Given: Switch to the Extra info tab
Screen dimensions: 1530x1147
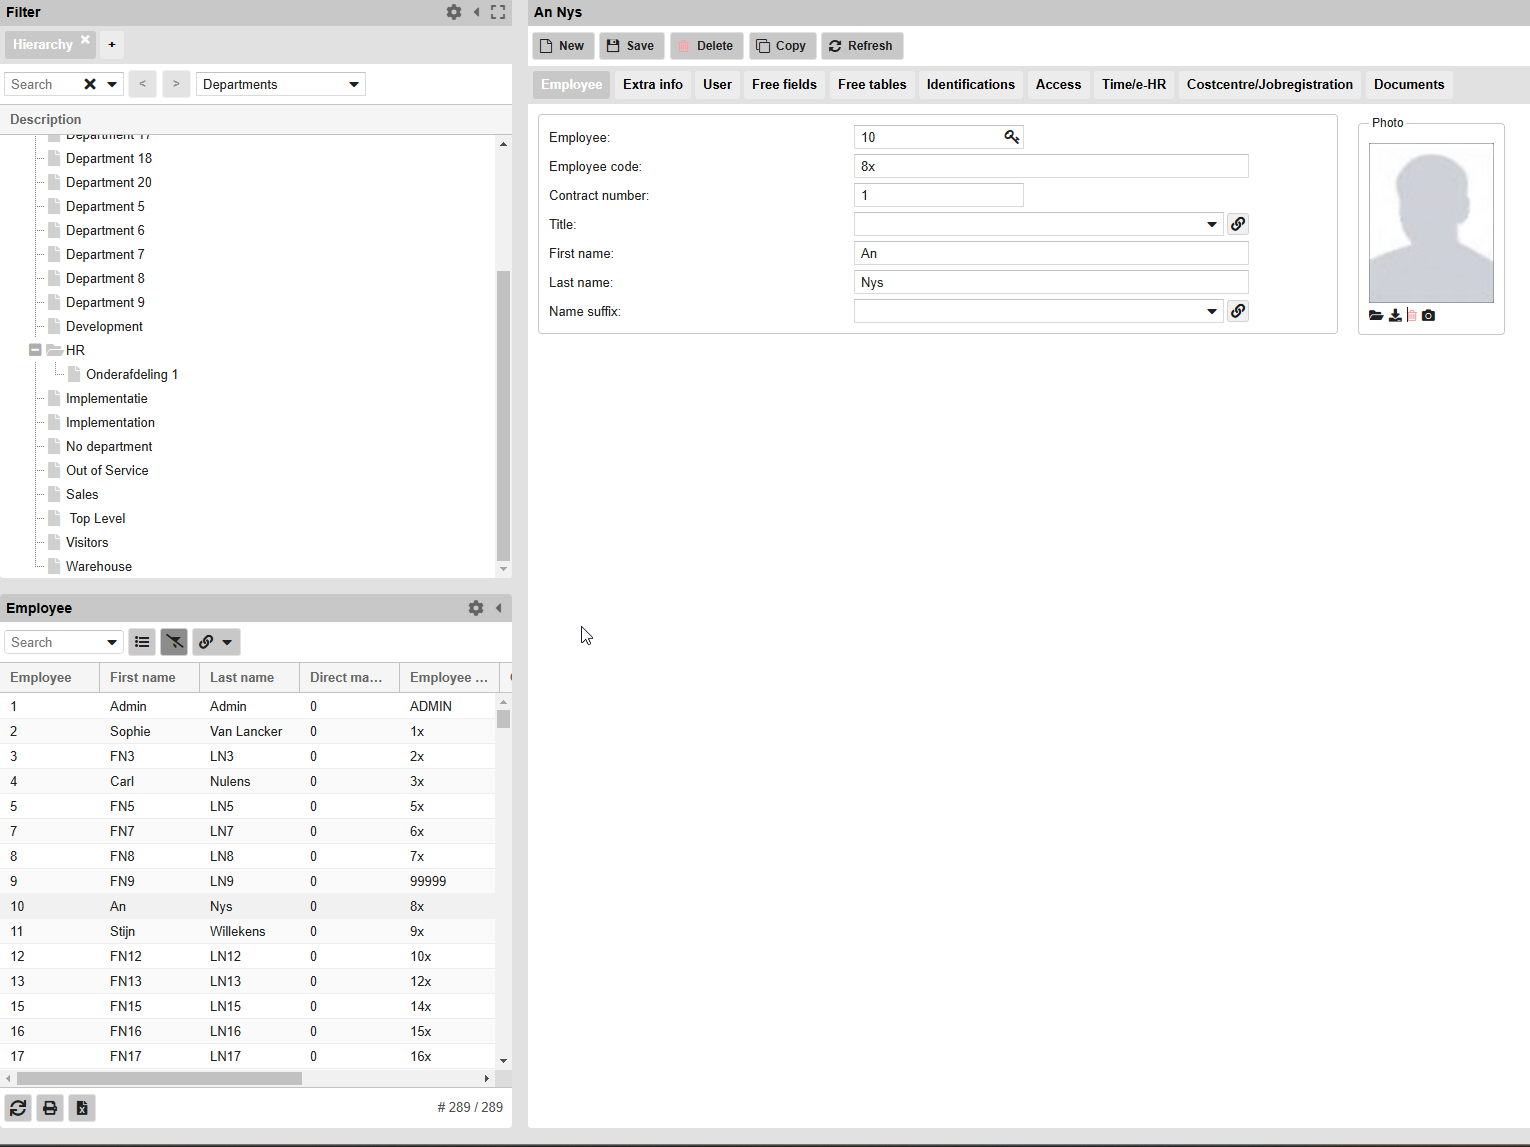Looking at the screenshot, I should coord(652,84).
